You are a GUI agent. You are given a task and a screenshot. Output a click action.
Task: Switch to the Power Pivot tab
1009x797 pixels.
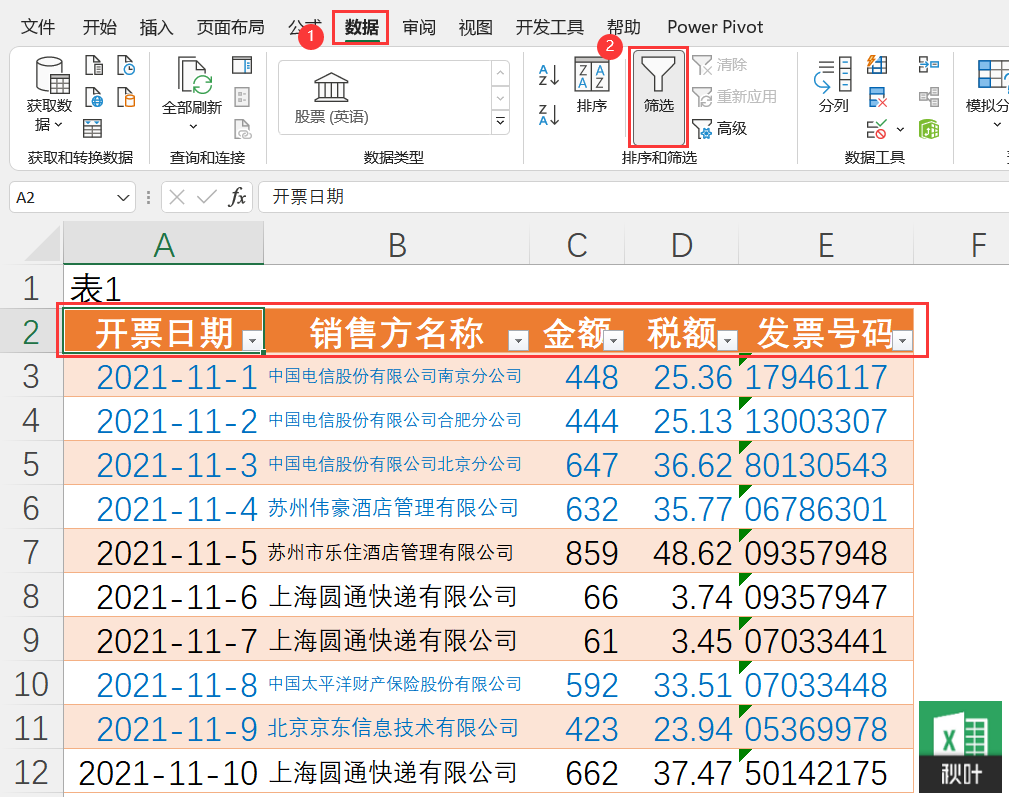715,27
